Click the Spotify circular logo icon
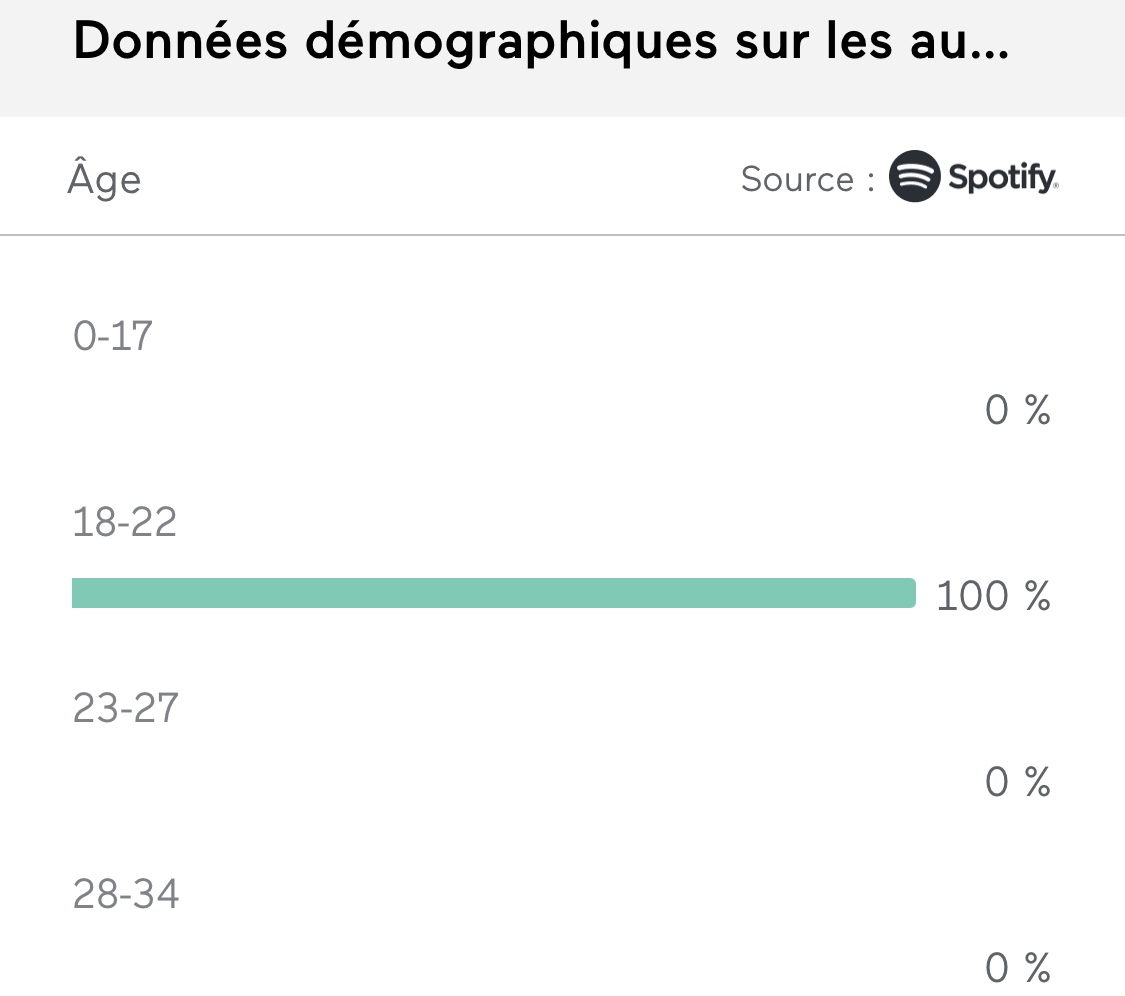Image resolution: width=1125 pixels, height=996 pixels. (914, 177)
